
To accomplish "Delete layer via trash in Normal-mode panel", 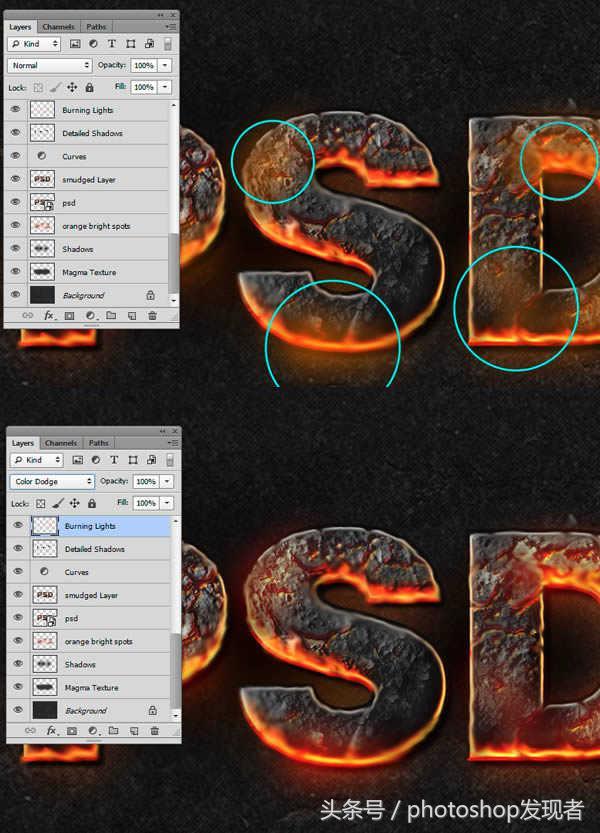I will point(153,316).
